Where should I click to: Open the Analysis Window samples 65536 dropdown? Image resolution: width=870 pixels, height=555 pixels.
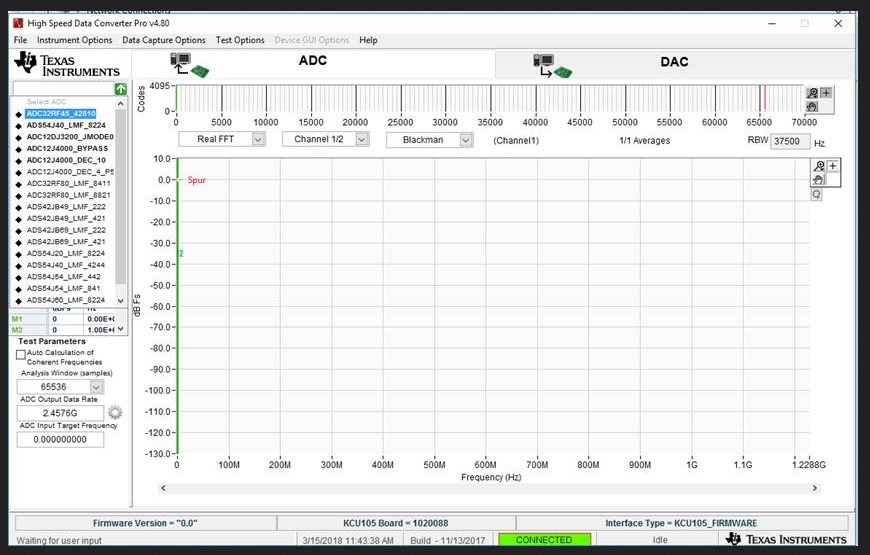pyautogui.click(x=97, y=387)
